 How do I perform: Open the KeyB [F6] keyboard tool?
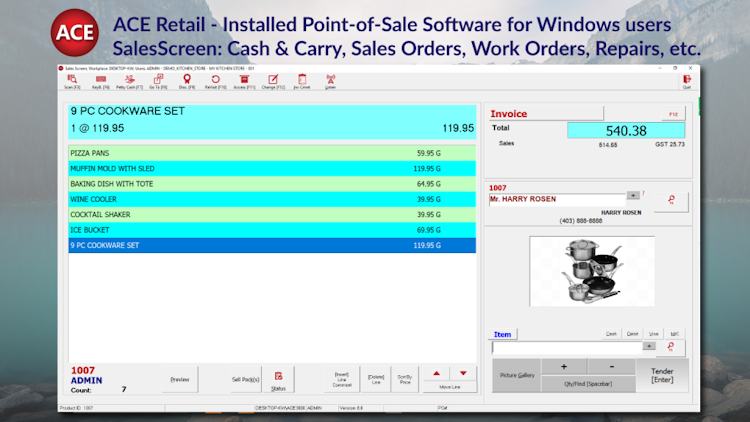100,82
